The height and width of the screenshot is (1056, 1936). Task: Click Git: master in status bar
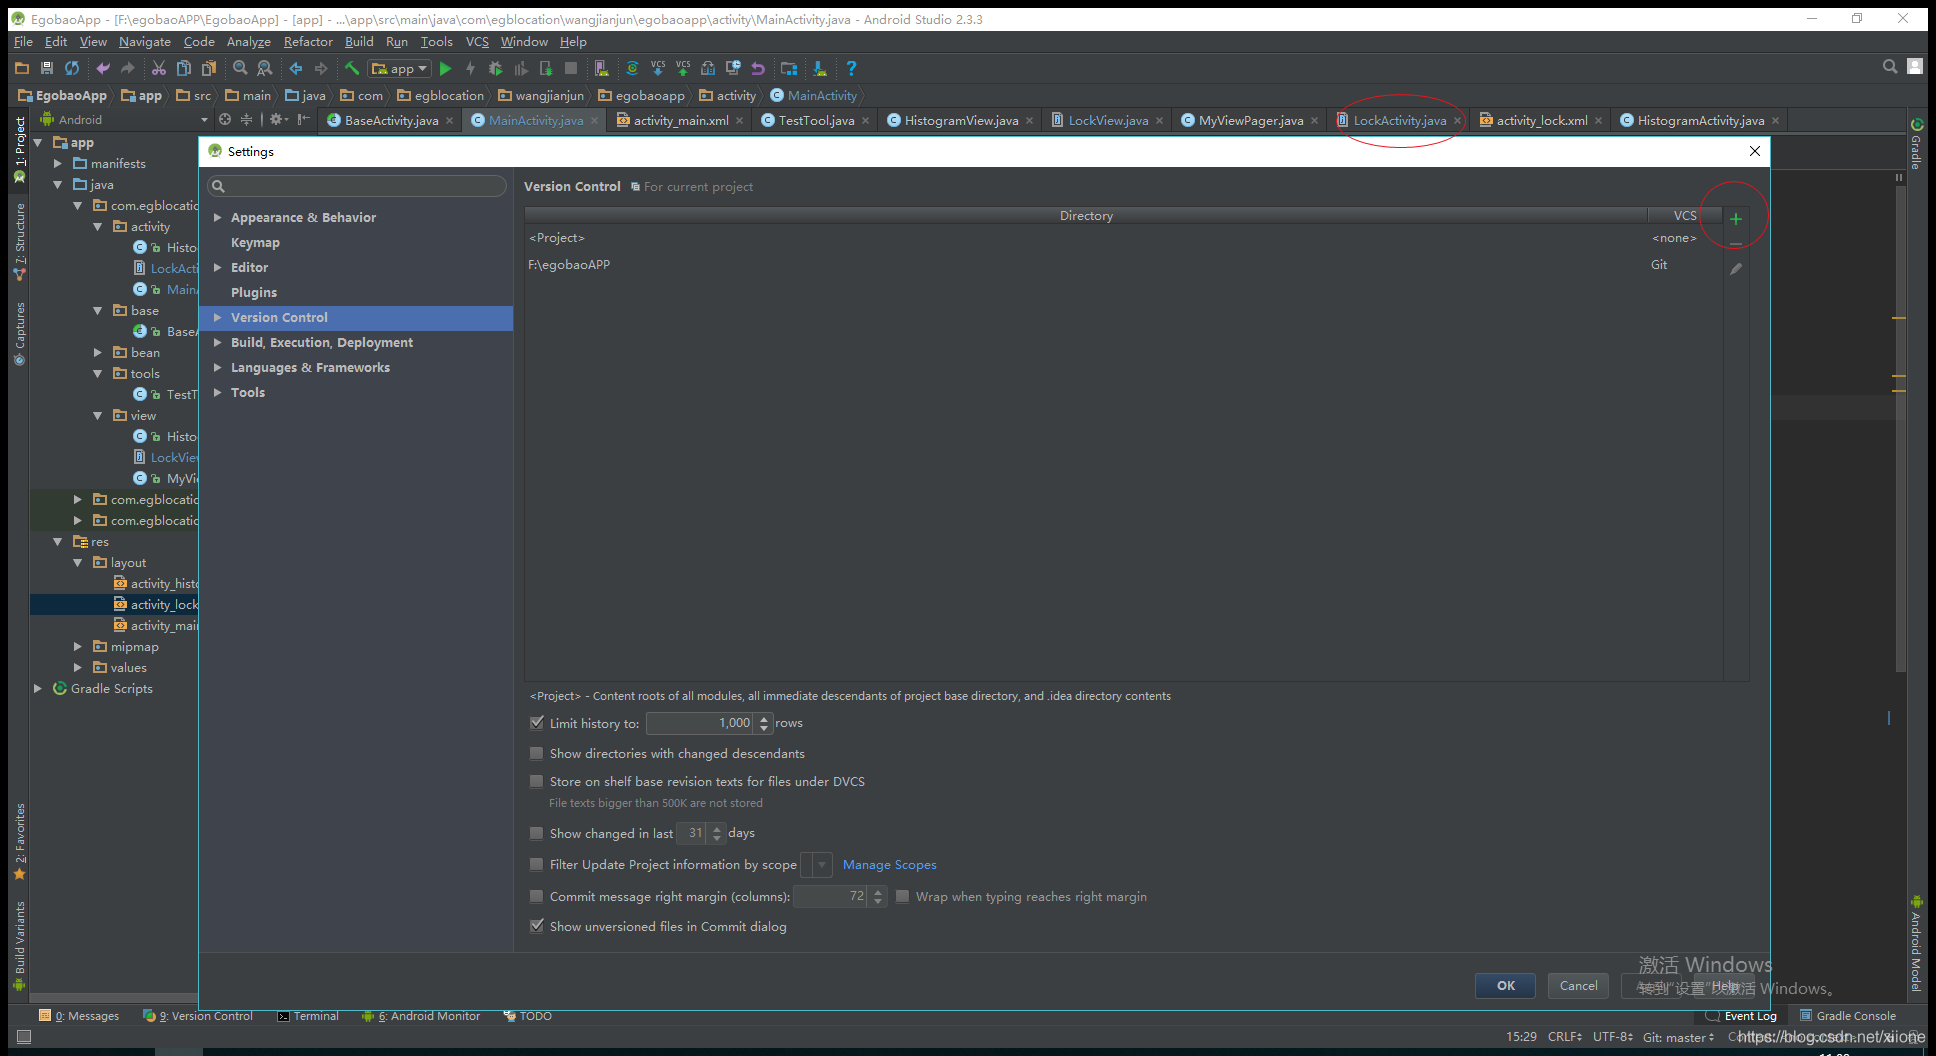(1678, 1037)
